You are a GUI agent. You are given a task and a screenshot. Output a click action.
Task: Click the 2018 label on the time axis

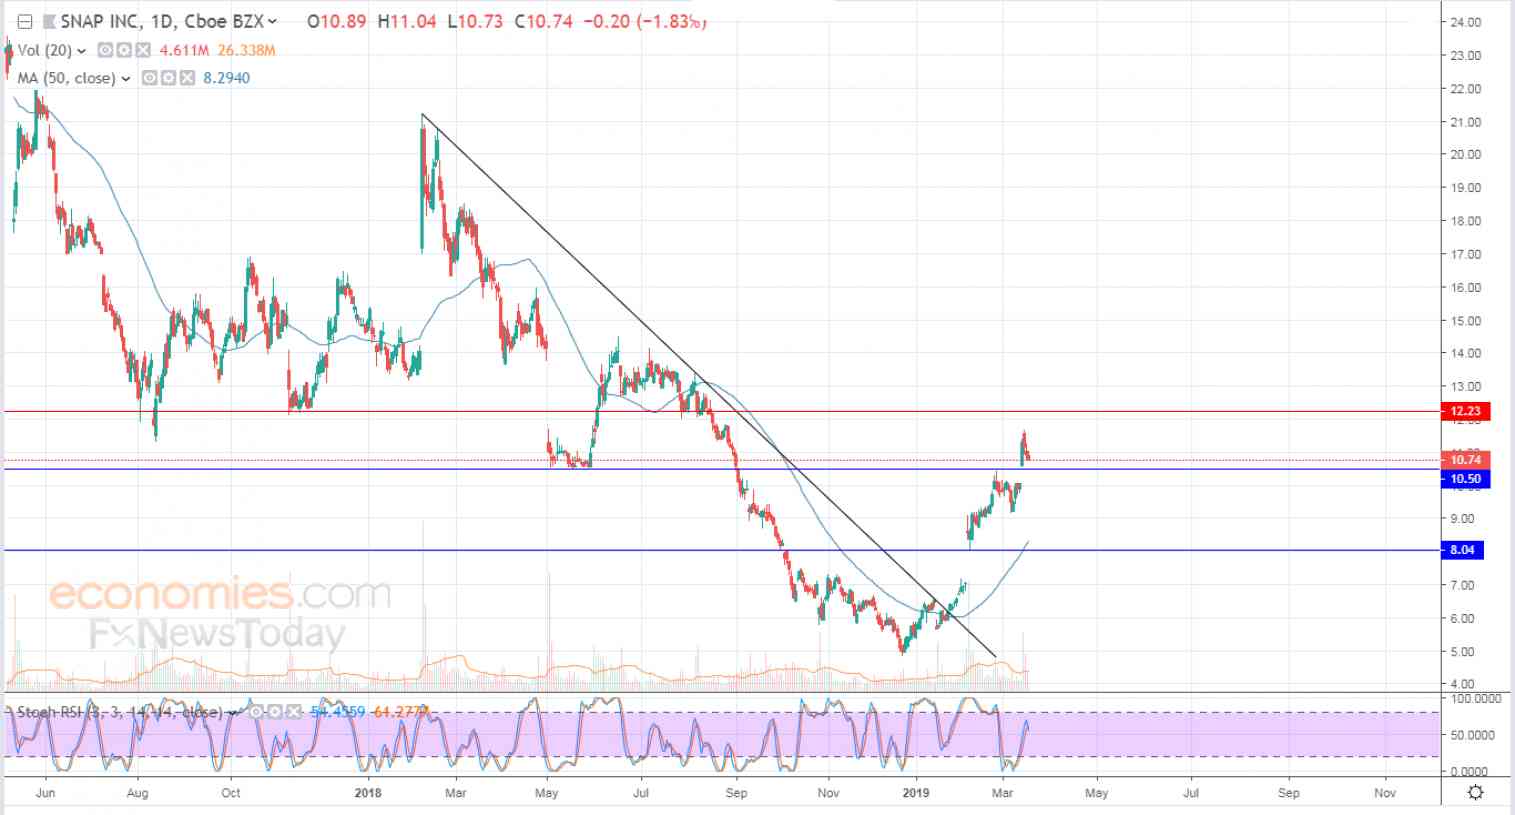click(368, 793)
